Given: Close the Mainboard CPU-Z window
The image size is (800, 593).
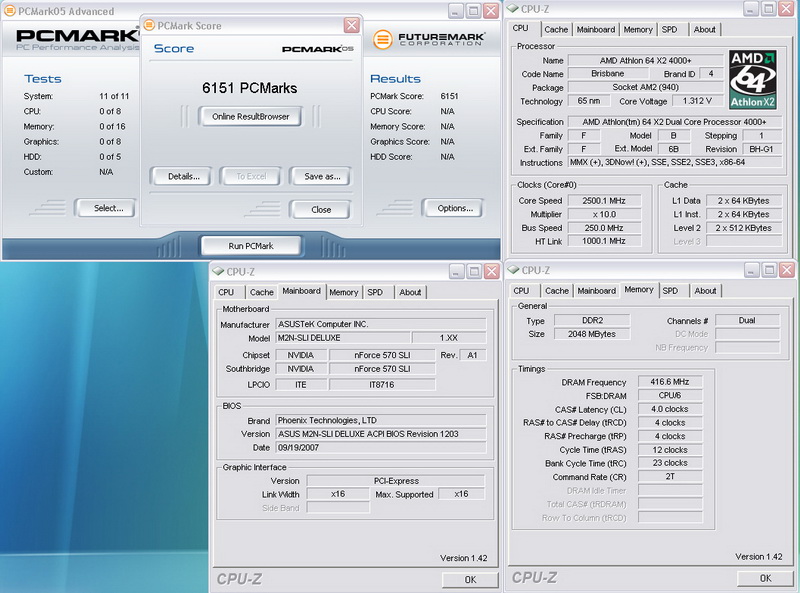Looking at the screenshot, I should (x=491, y=271).
